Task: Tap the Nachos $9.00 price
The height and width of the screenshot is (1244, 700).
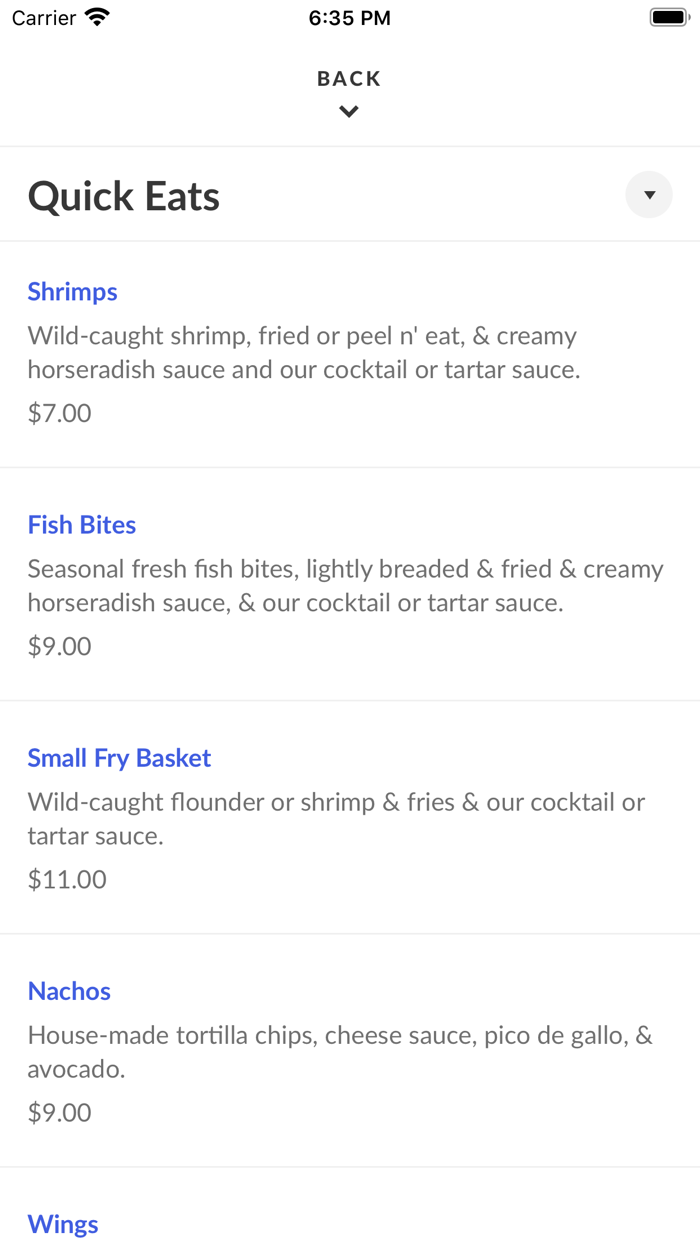Action: coord(60,1112)
